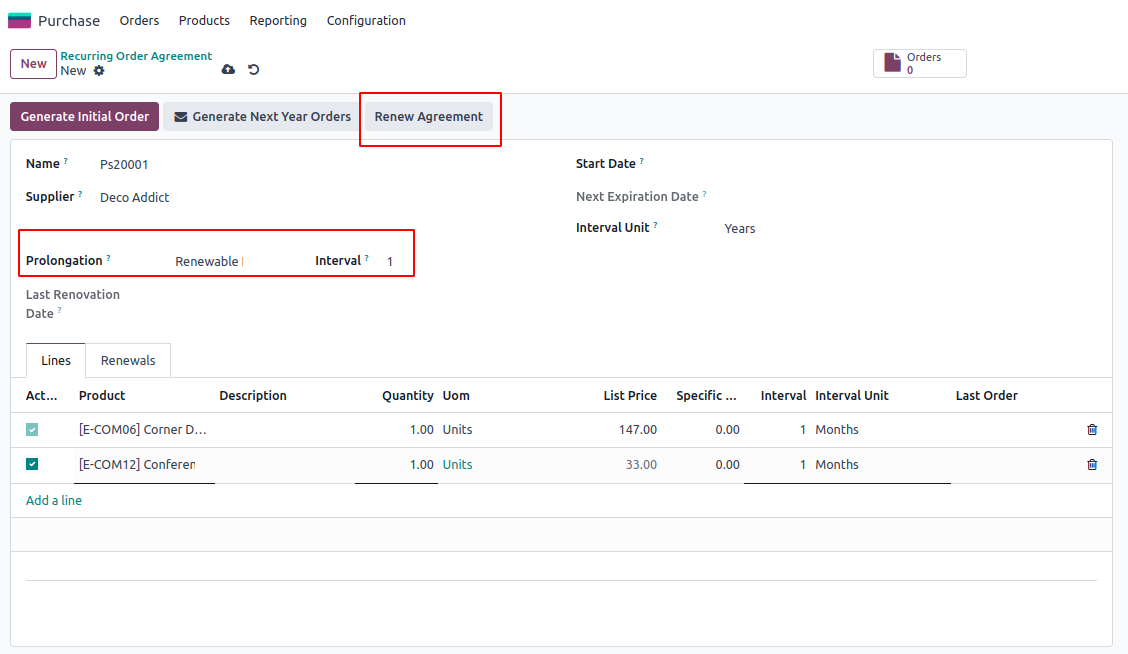Click the Add a line link
Viewport: 1128px width, 654px height.
54,500
